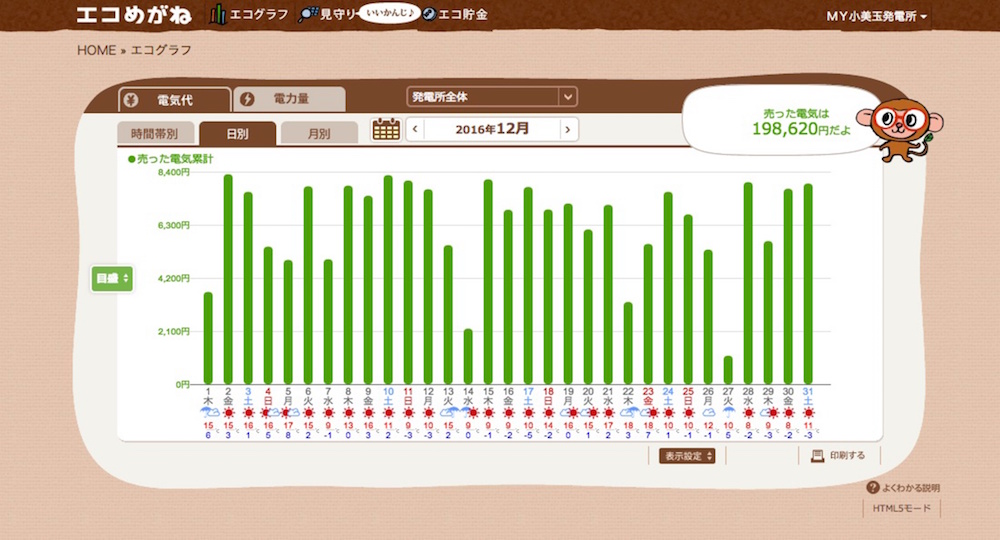Select the 日別 daily tab
The height and width of the screenshot is (540, 1000).
tap(237, 133)
